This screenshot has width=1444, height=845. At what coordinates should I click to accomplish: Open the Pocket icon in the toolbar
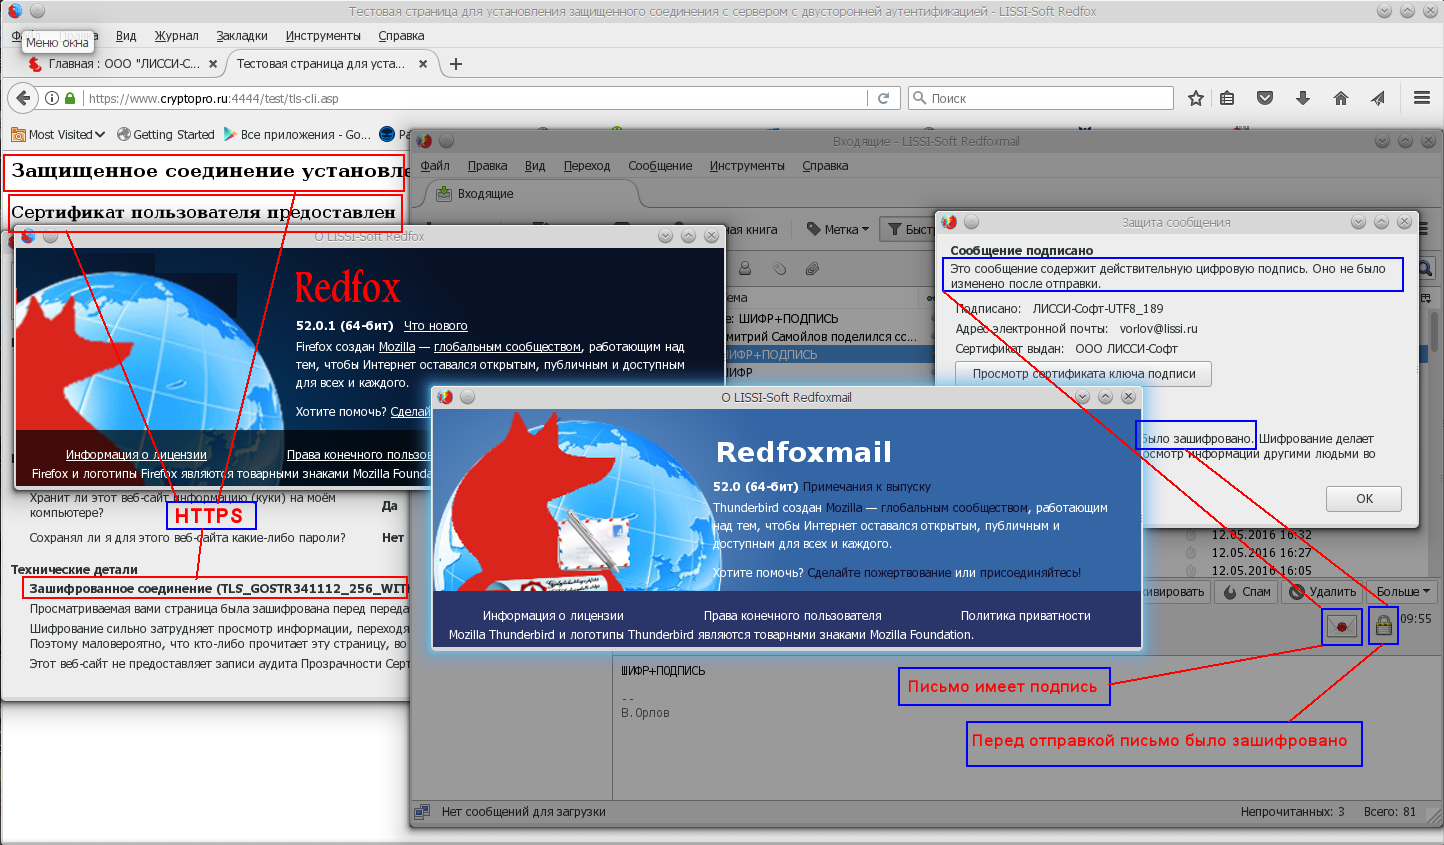[1265, 98]
